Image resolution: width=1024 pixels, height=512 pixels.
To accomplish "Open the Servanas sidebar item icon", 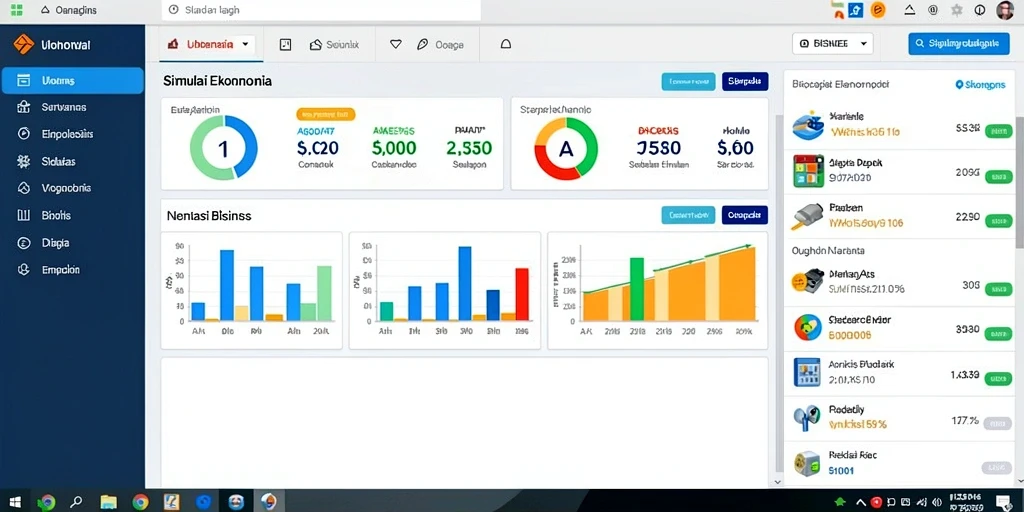I will point(24,107).
